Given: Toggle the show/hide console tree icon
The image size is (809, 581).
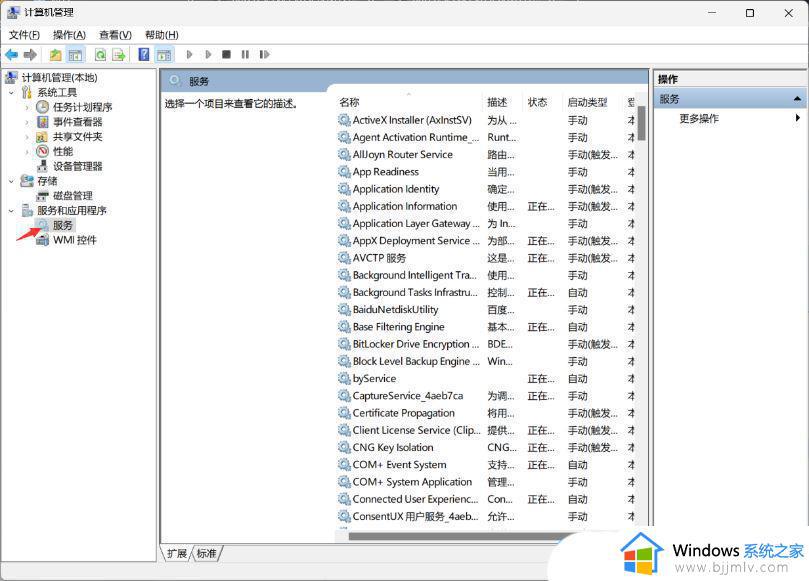Looking at the screenshot, I should pos(75,54).
